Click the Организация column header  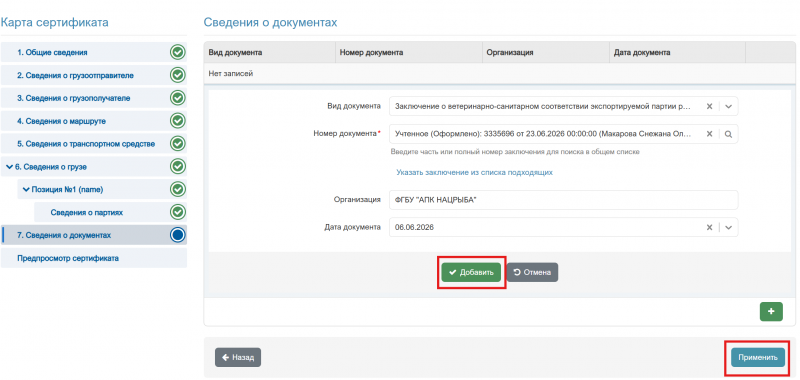(545, 52)
